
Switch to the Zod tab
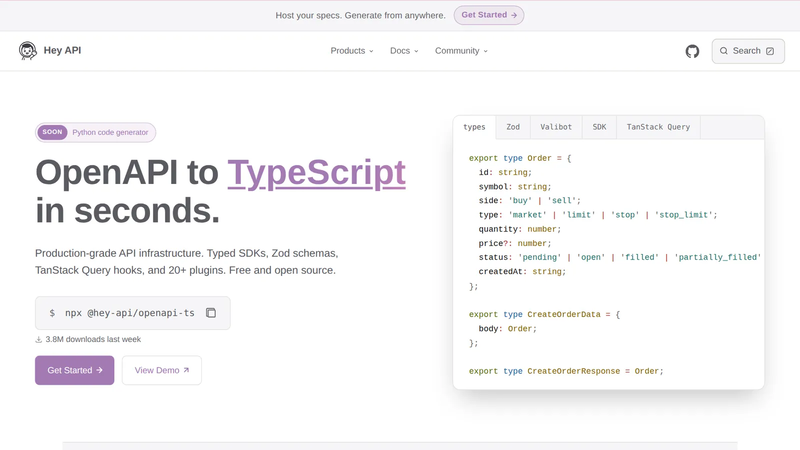coord(513,127)
